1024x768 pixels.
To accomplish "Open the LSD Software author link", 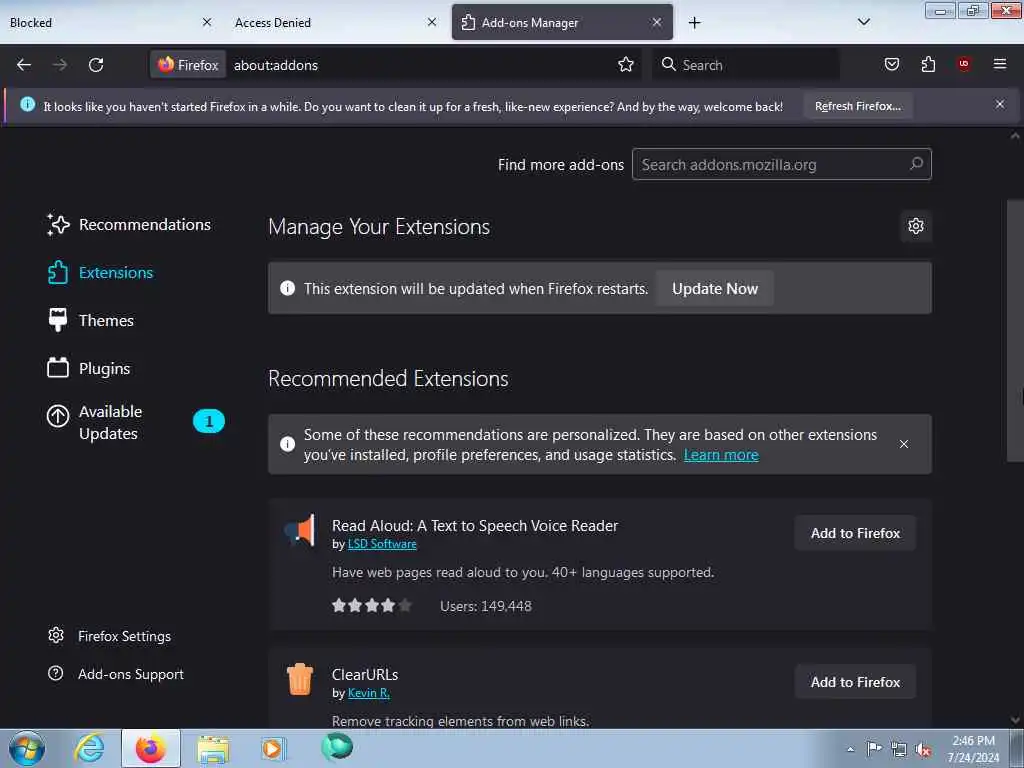I will coord(382,544).
